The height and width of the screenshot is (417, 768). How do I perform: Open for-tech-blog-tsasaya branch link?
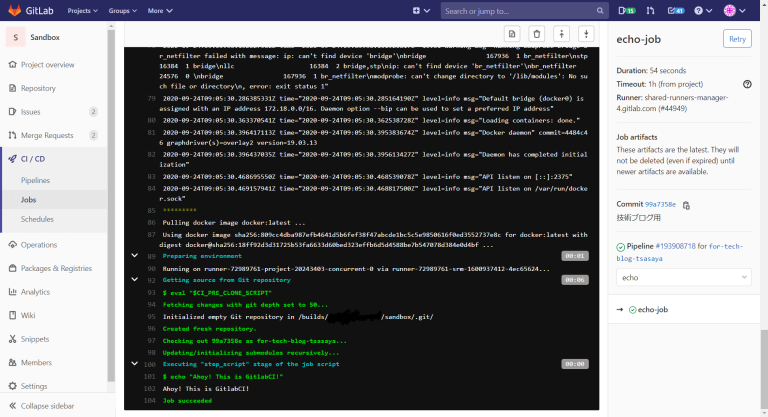coord(680,252)
